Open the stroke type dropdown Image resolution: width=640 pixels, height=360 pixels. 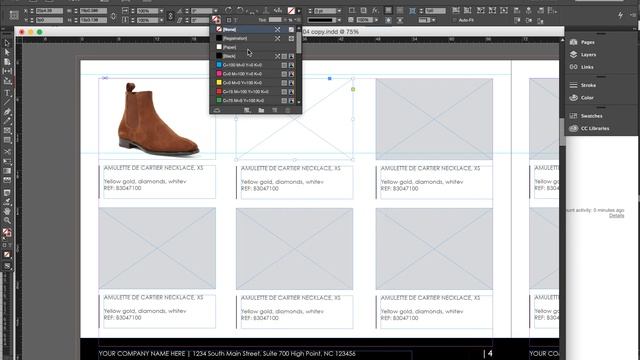pos(339,20)
